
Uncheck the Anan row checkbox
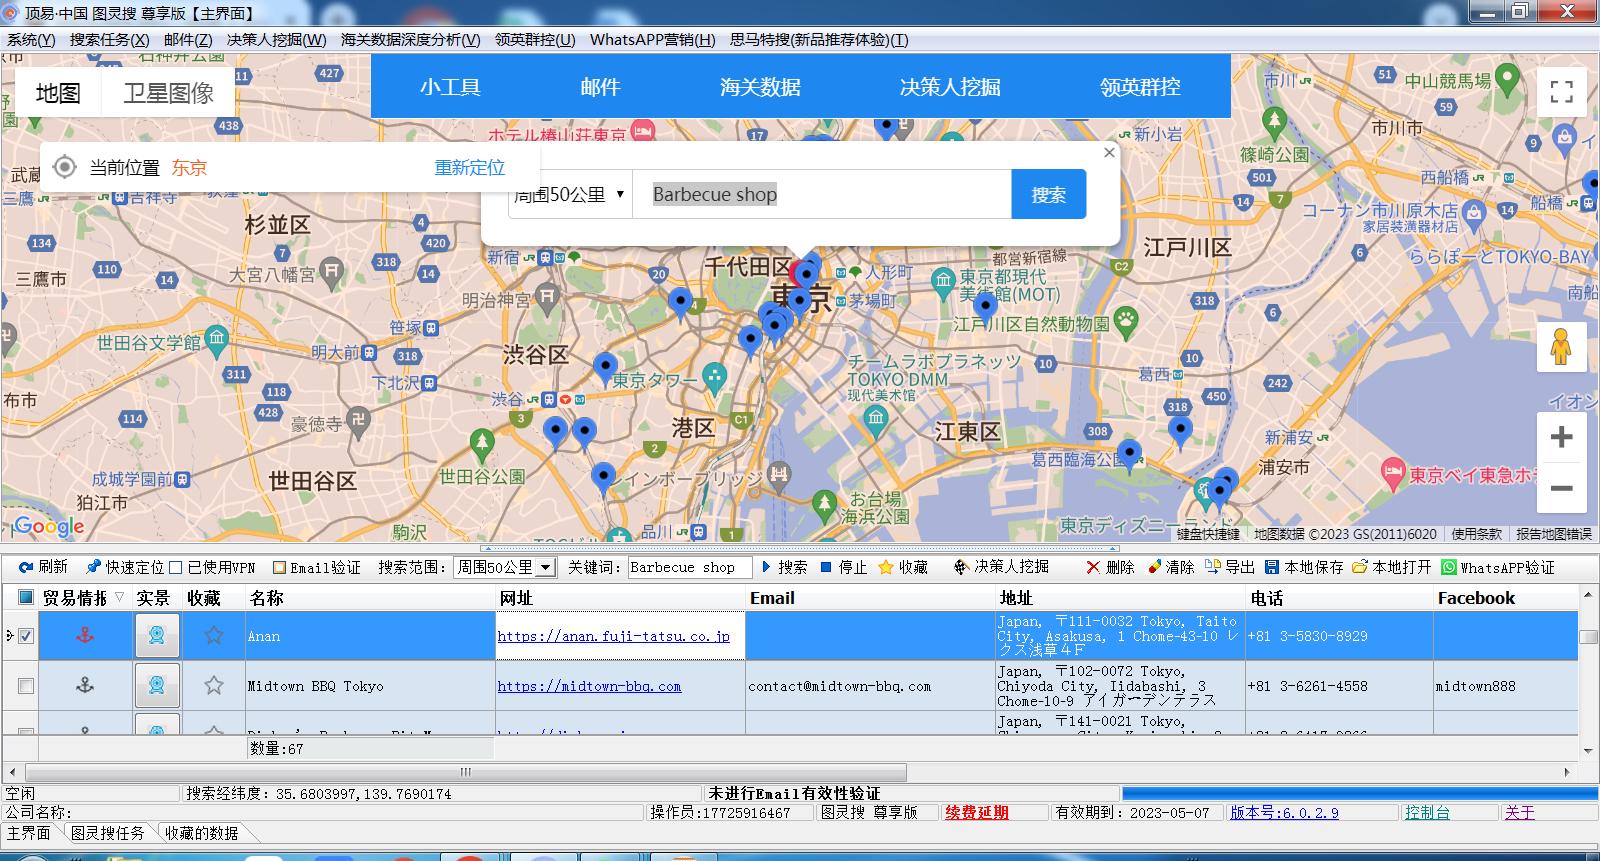click(x=26, y=636)
